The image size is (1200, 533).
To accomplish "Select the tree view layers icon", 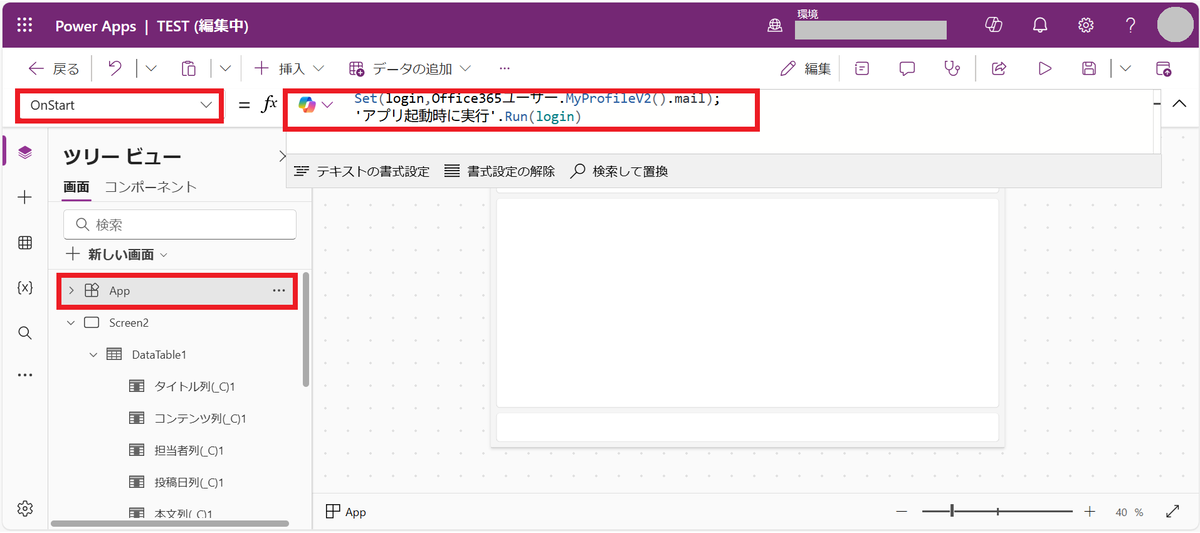I will (x=25, y=152).
